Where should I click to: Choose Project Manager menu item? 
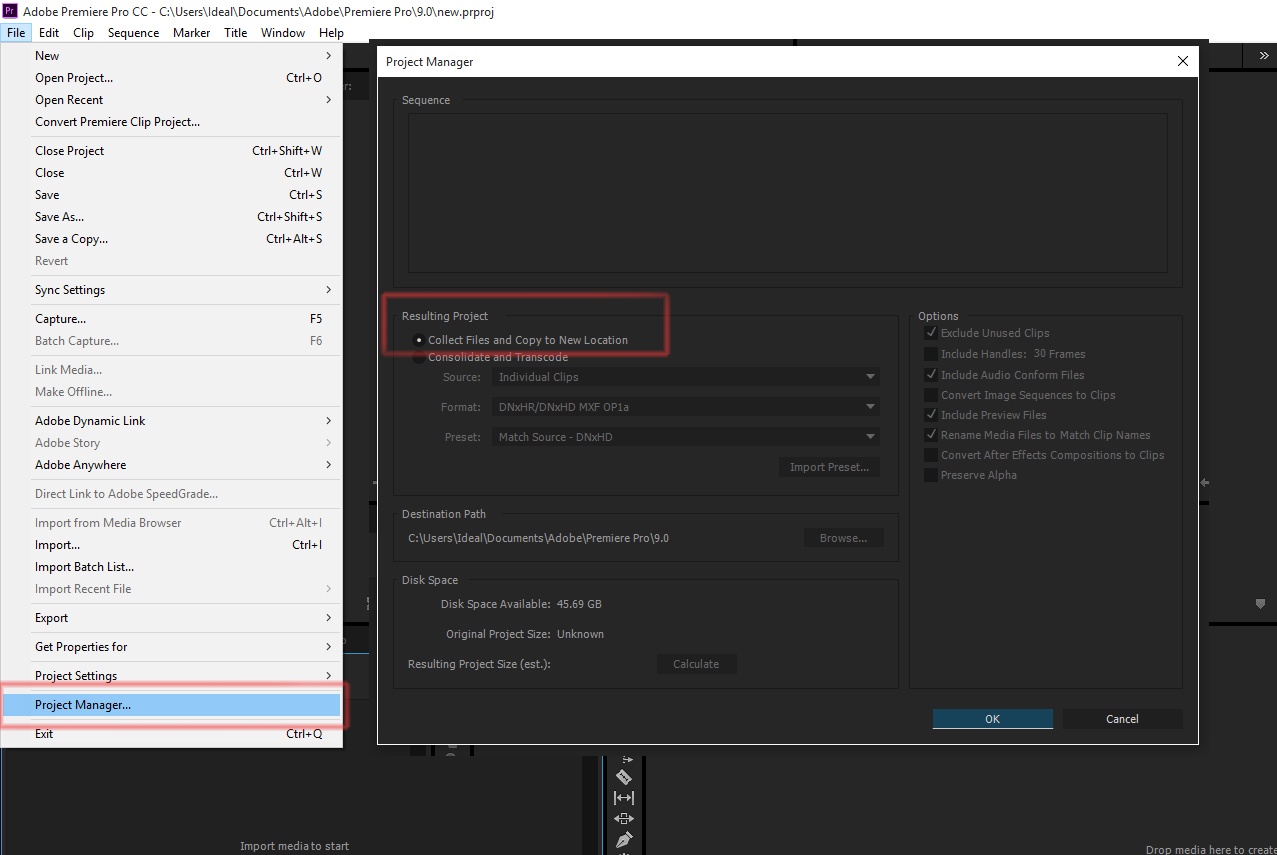click(x=172, y=705)
